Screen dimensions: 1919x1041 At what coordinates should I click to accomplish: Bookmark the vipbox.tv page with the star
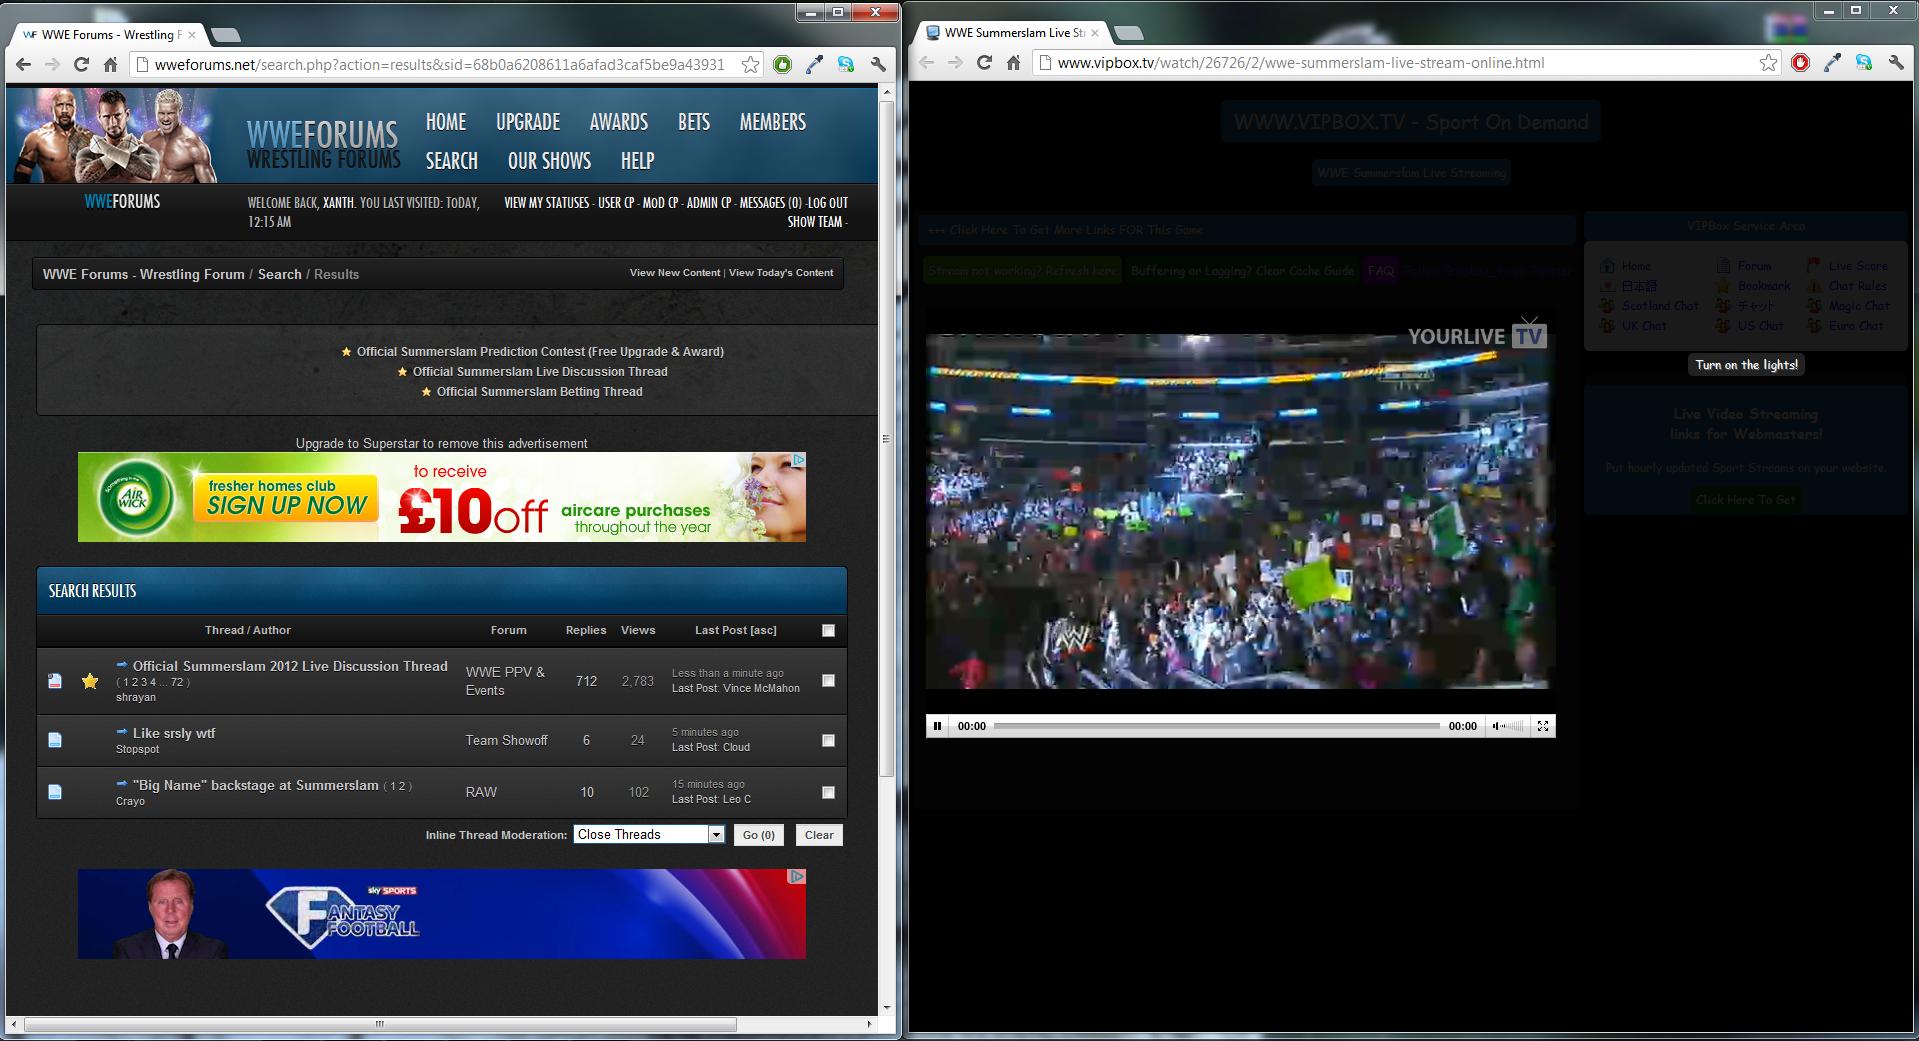point(1768,62)
